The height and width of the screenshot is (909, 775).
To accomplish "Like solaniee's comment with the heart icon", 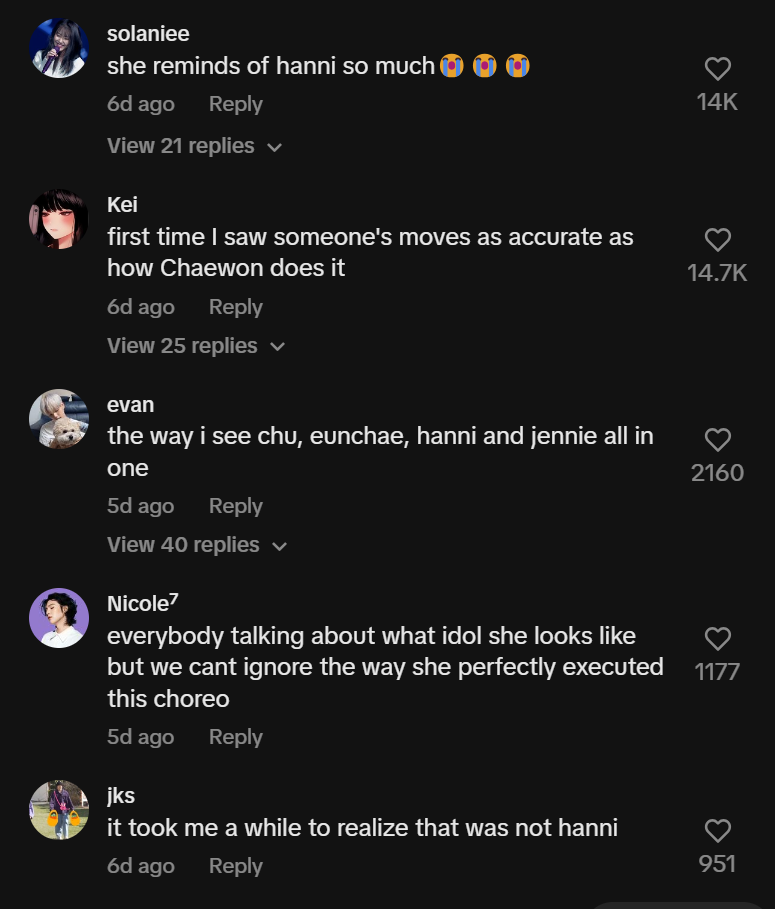I will 717,69.
